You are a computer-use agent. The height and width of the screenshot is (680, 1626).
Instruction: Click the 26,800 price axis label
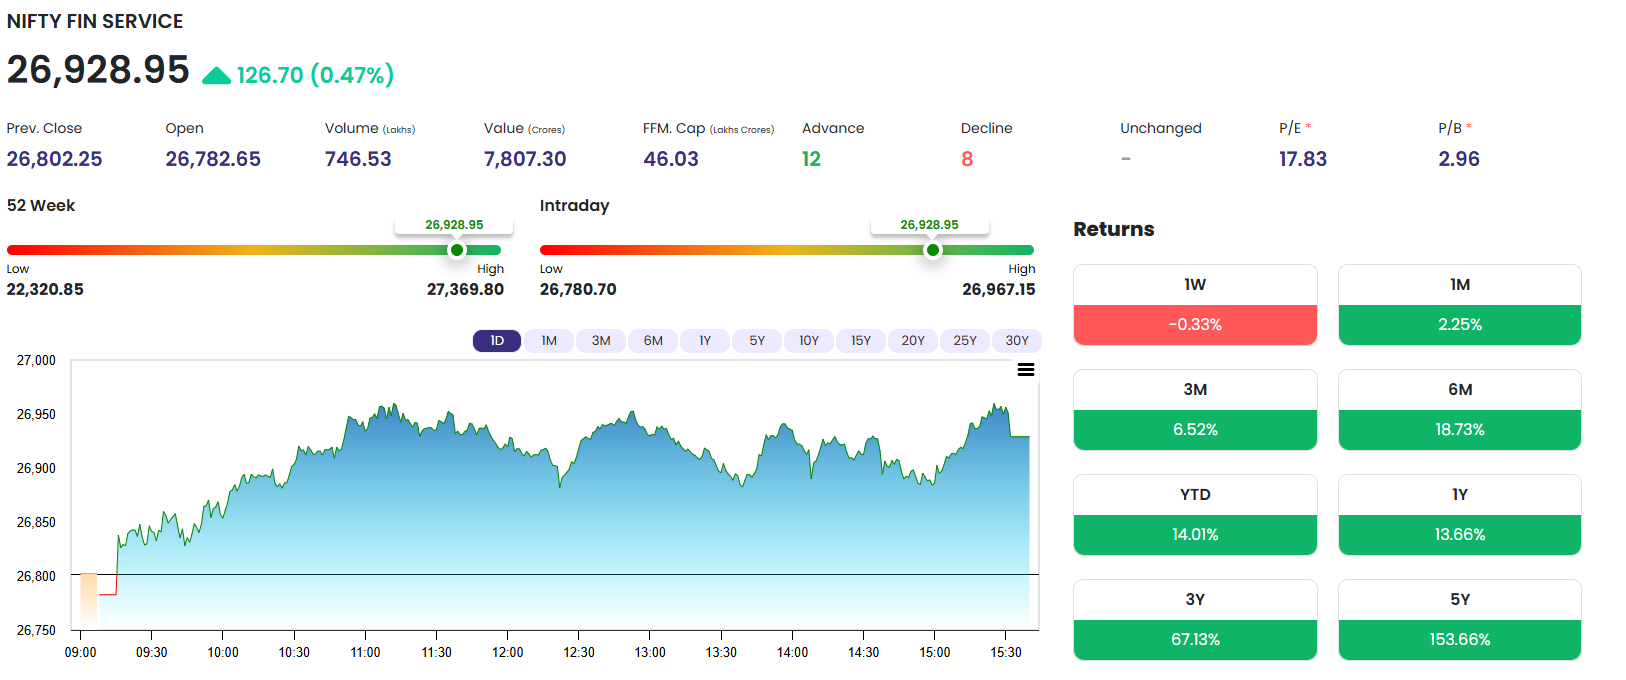36,576
